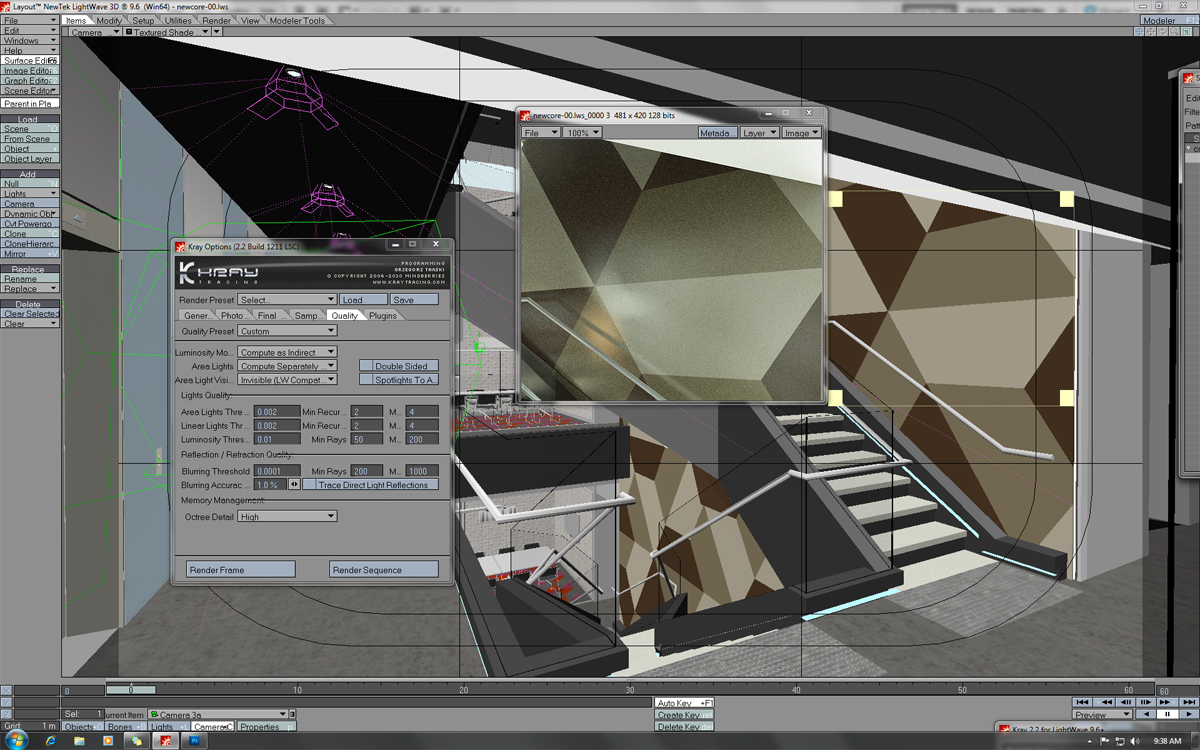Image resolution: width=1200 pixels, height=750 pixels.
Task: Toggle Trace Direct Light Reflections option
Action: [372, 485]
